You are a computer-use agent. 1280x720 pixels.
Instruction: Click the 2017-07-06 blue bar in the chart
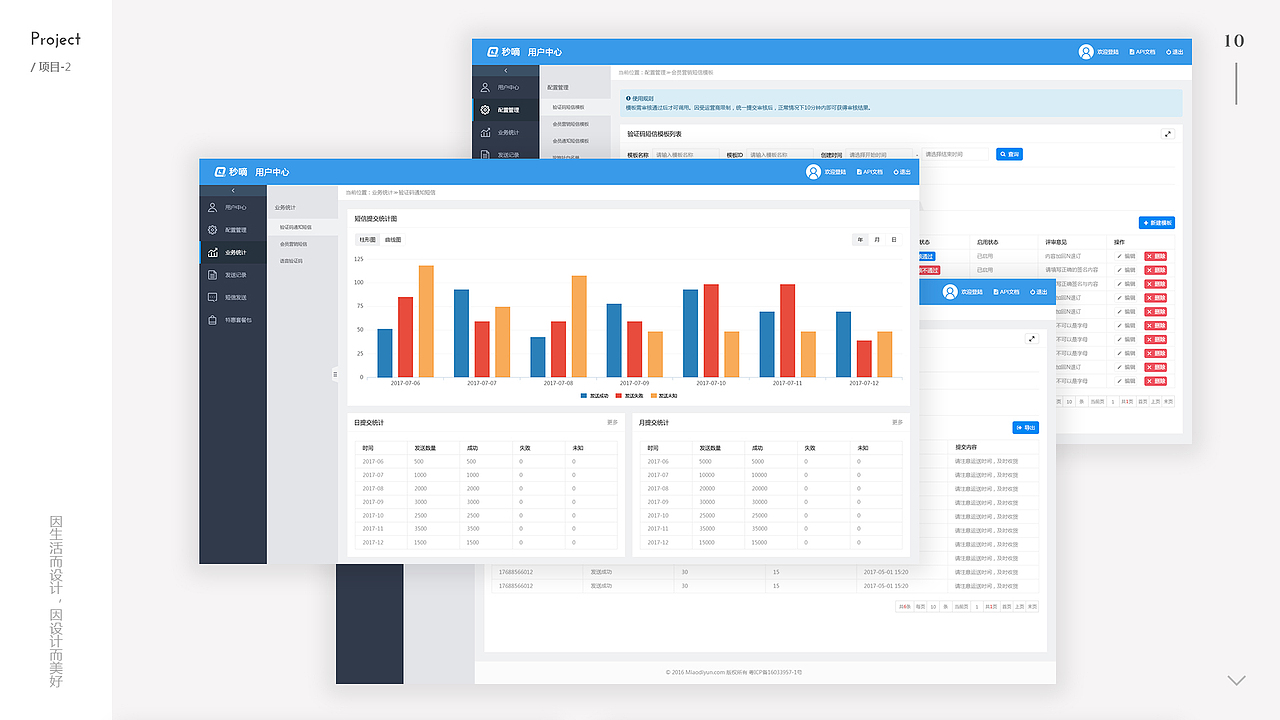[385, 353]
